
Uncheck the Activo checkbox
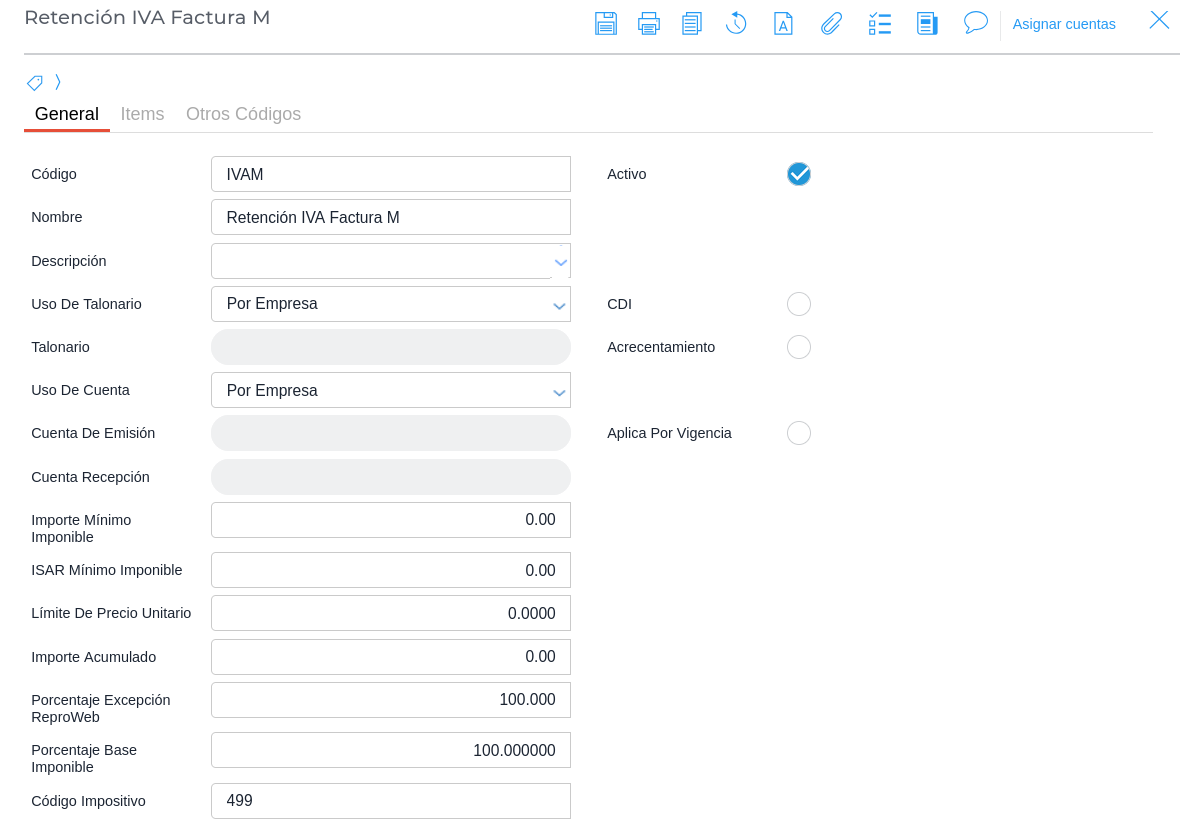[798, 174]
